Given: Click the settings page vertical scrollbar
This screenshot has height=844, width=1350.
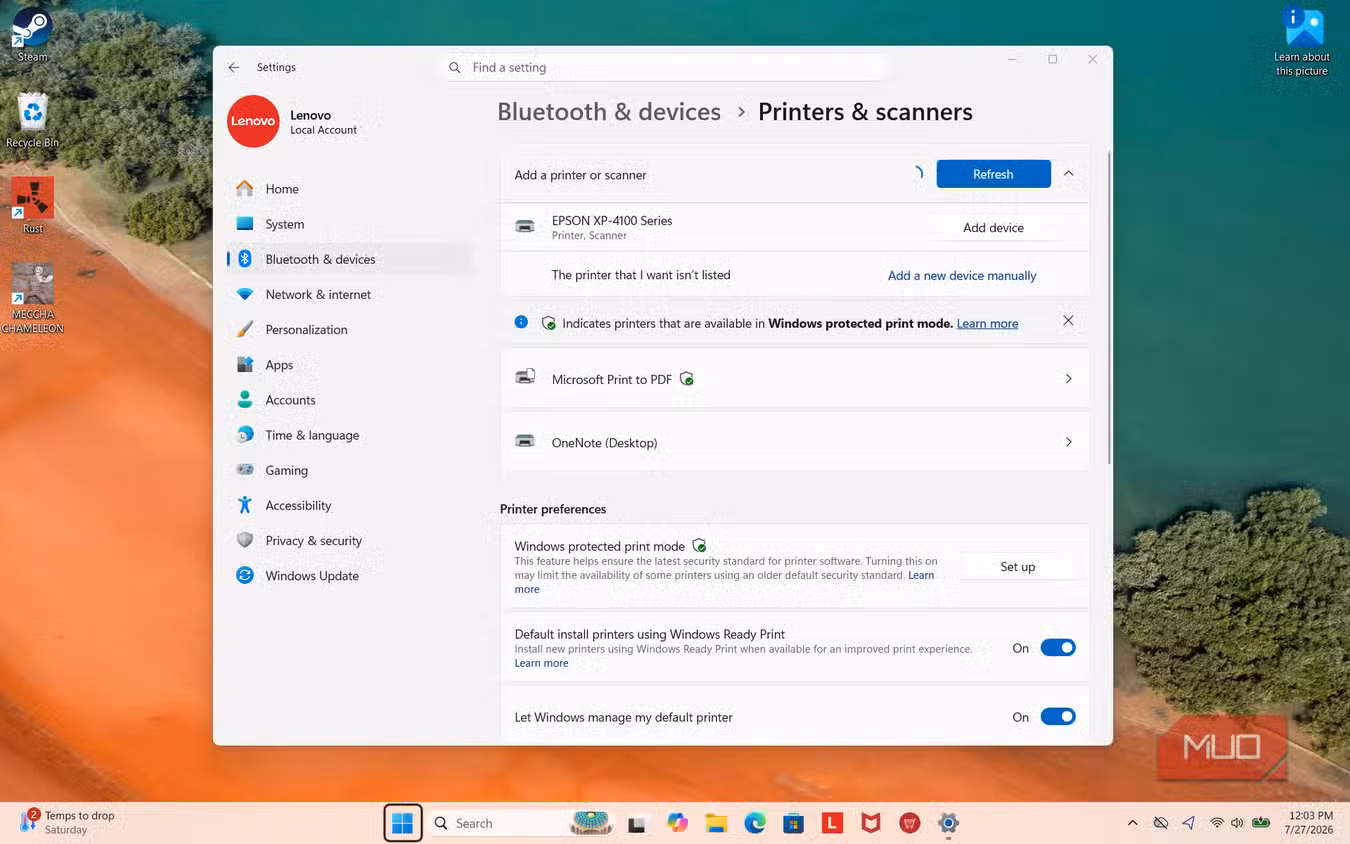Looking at the screenshot, I should click(1109, 308).
